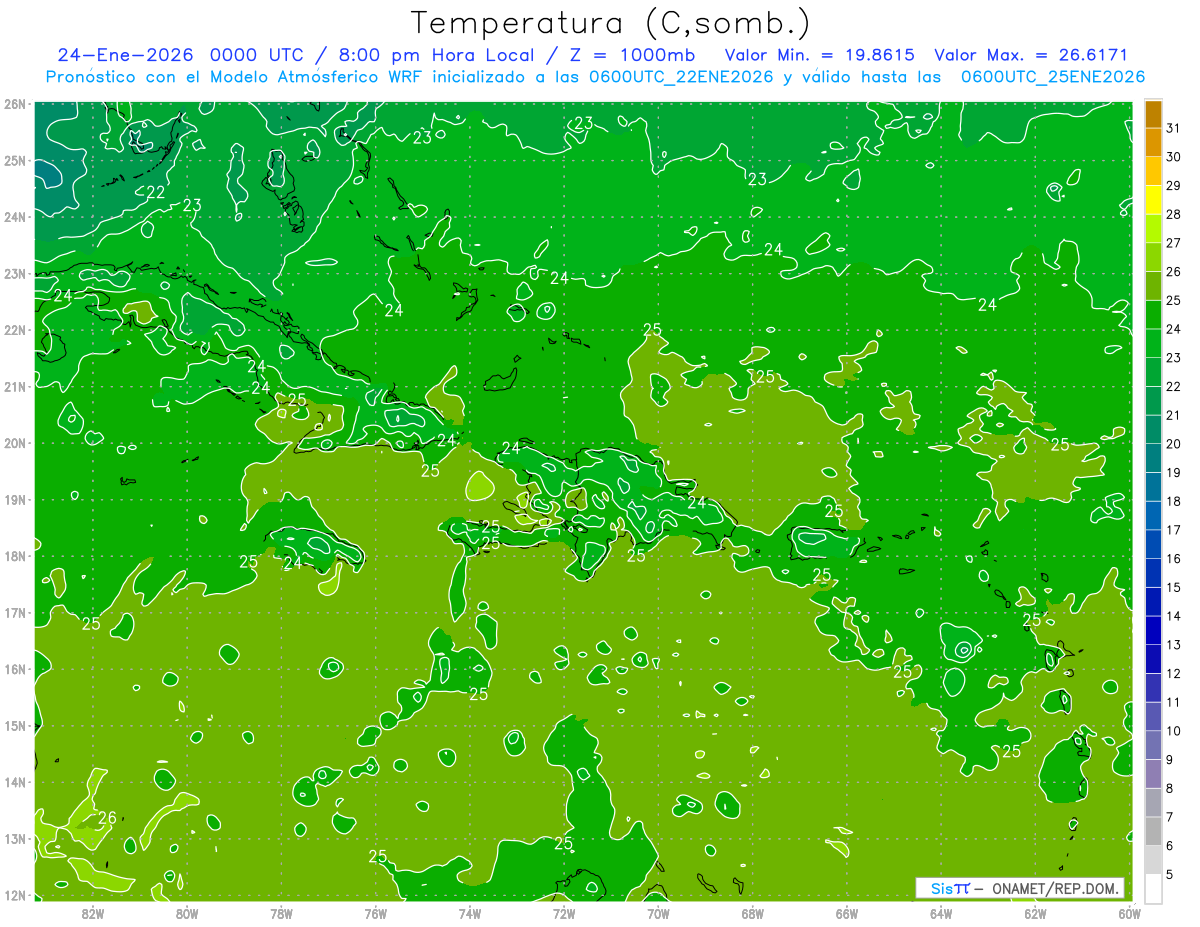Select the "Valor Max. = 26.6171" text
1200x927 pixels.
point(1032,55)
